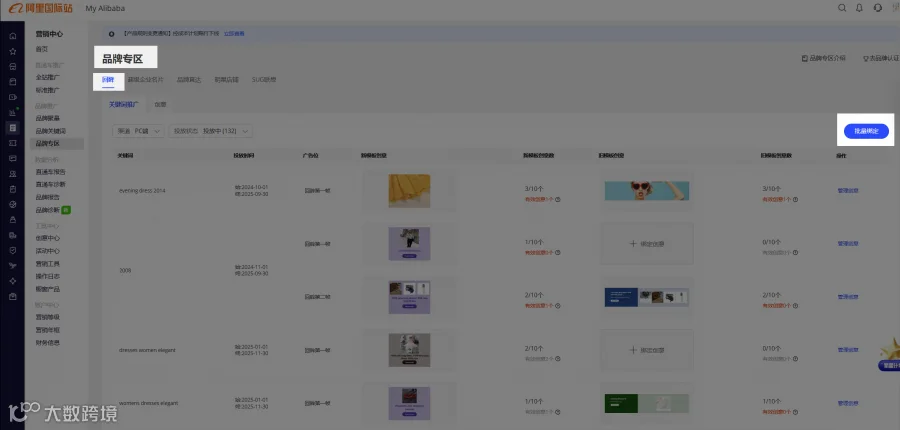The height and width of the screenshot is (430, 900).
Task: Open the 品牌专区介绍 link
Action: 824,59
